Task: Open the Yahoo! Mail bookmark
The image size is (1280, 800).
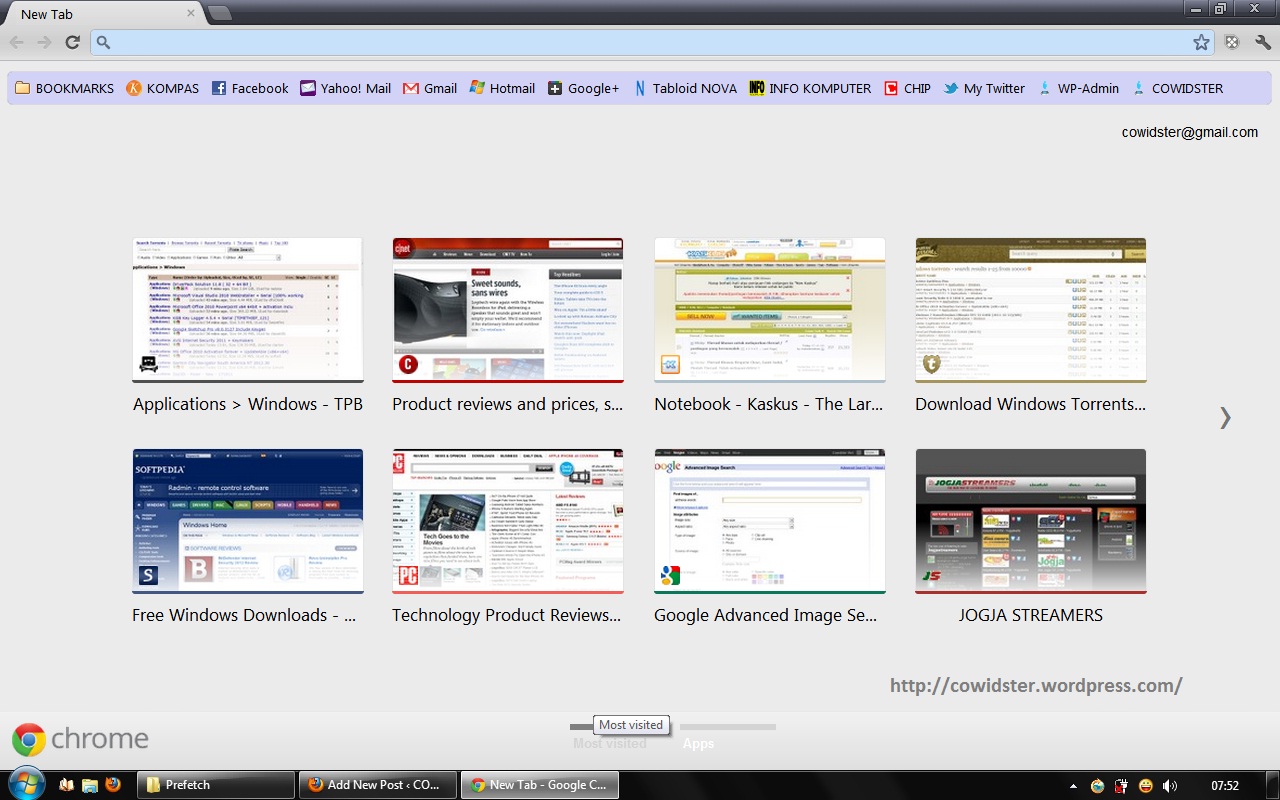Action: click(345, 88)
